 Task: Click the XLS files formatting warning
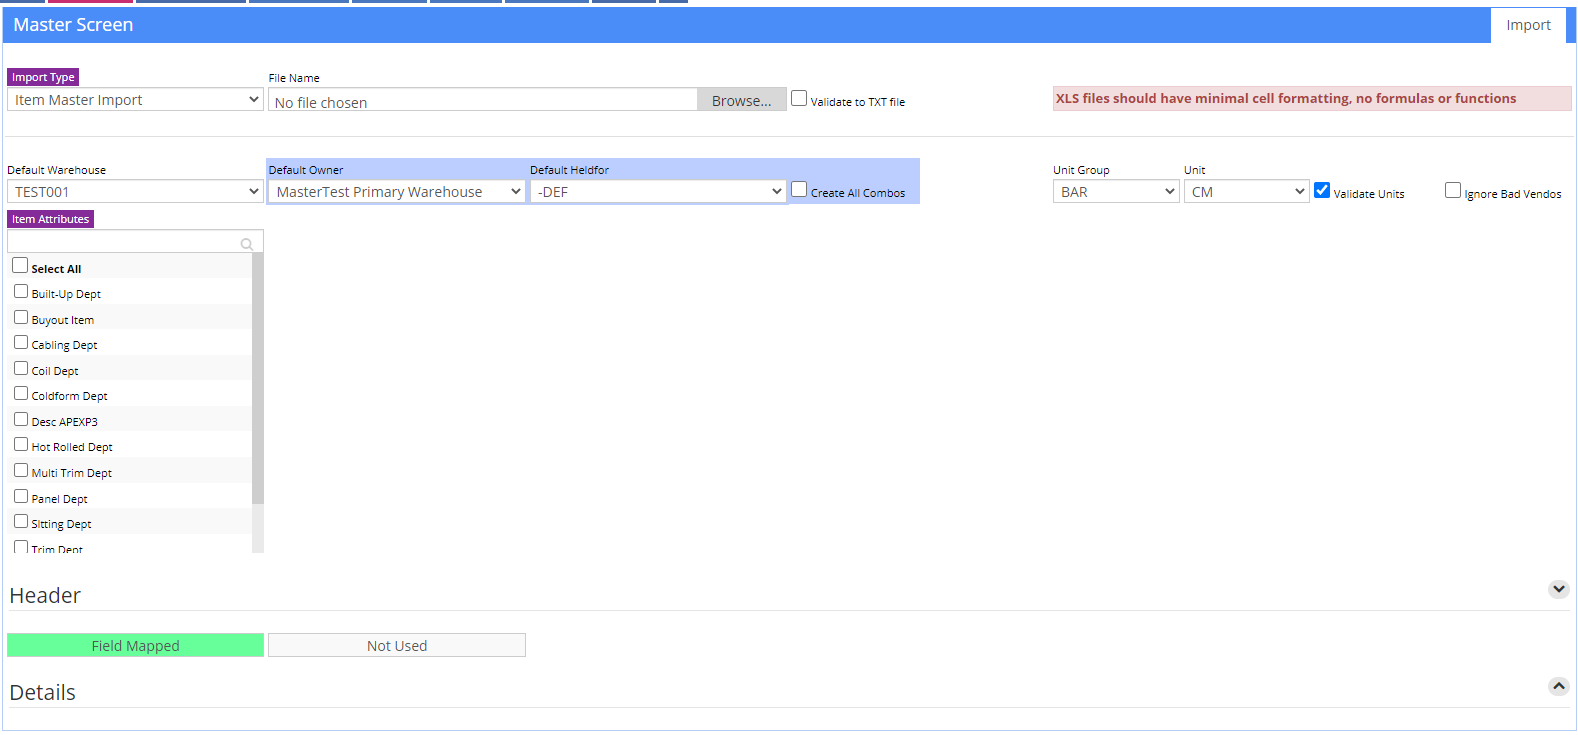pos(1312,98)
